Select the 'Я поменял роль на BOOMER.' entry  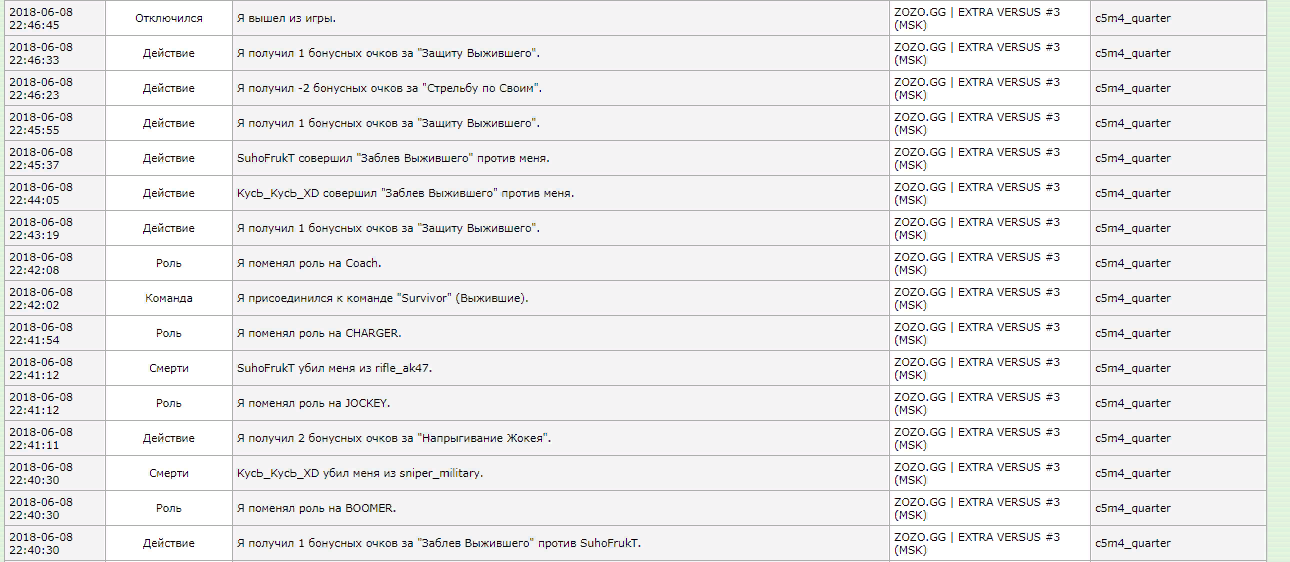pos(316,508)
